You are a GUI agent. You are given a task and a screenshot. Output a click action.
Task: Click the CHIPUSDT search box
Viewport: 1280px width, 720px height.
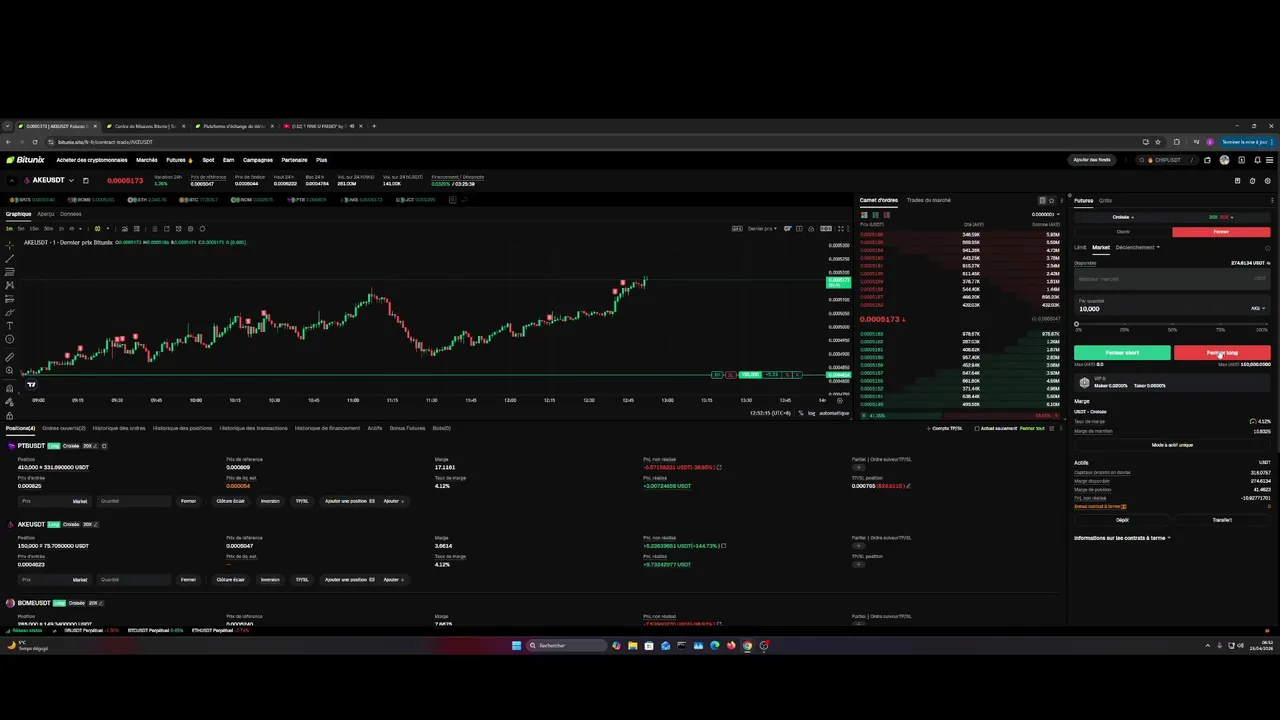[1166, 160]
